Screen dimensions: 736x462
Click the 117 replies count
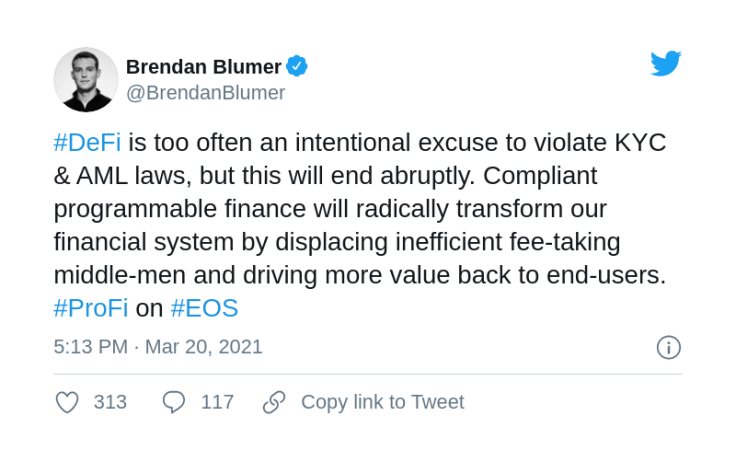217,402
